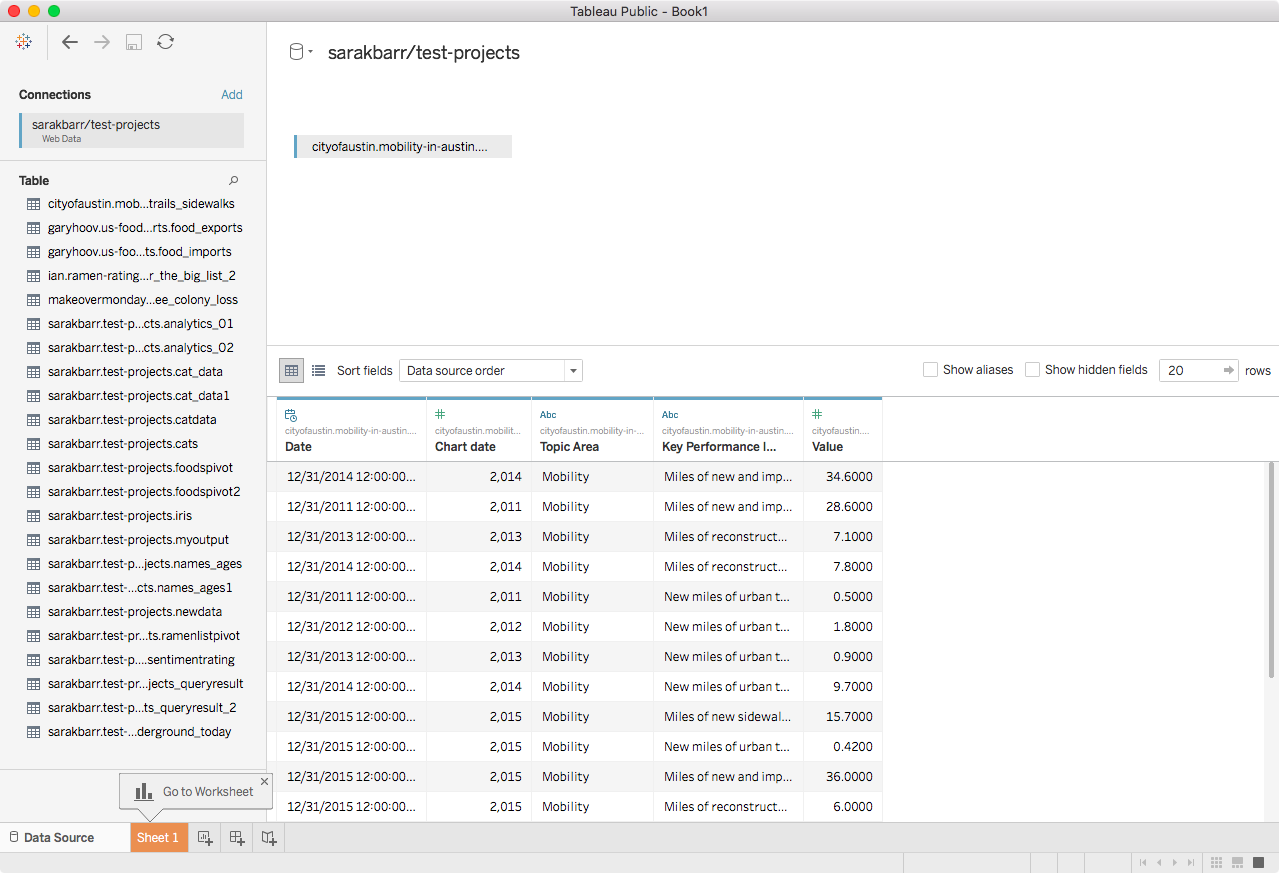1279x873 pixels.
Task: Click Key Performance column Abc type icon
Action: coord(670,415)
